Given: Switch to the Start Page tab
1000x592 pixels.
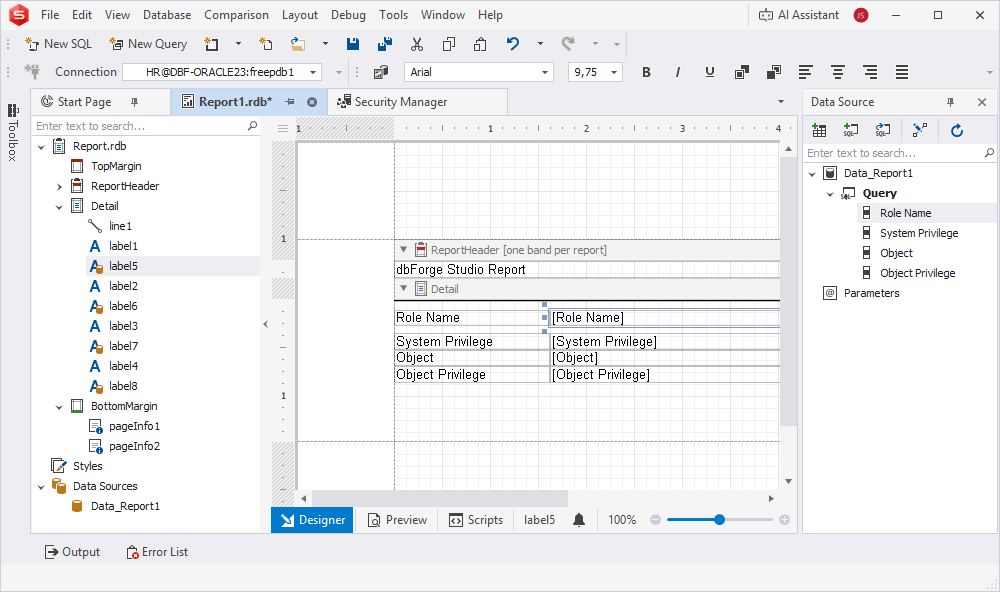Looking at the screenshot, I should coord(84,102).
